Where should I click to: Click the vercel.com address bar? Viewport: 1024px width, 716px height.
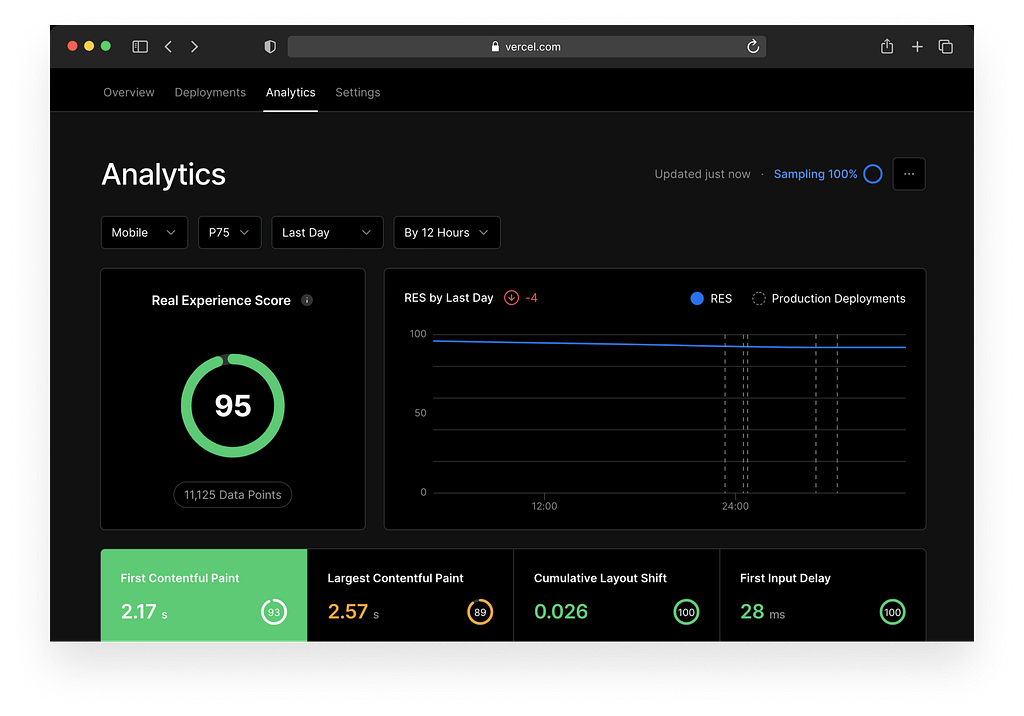pyautogui.click(x=526, y=46)
